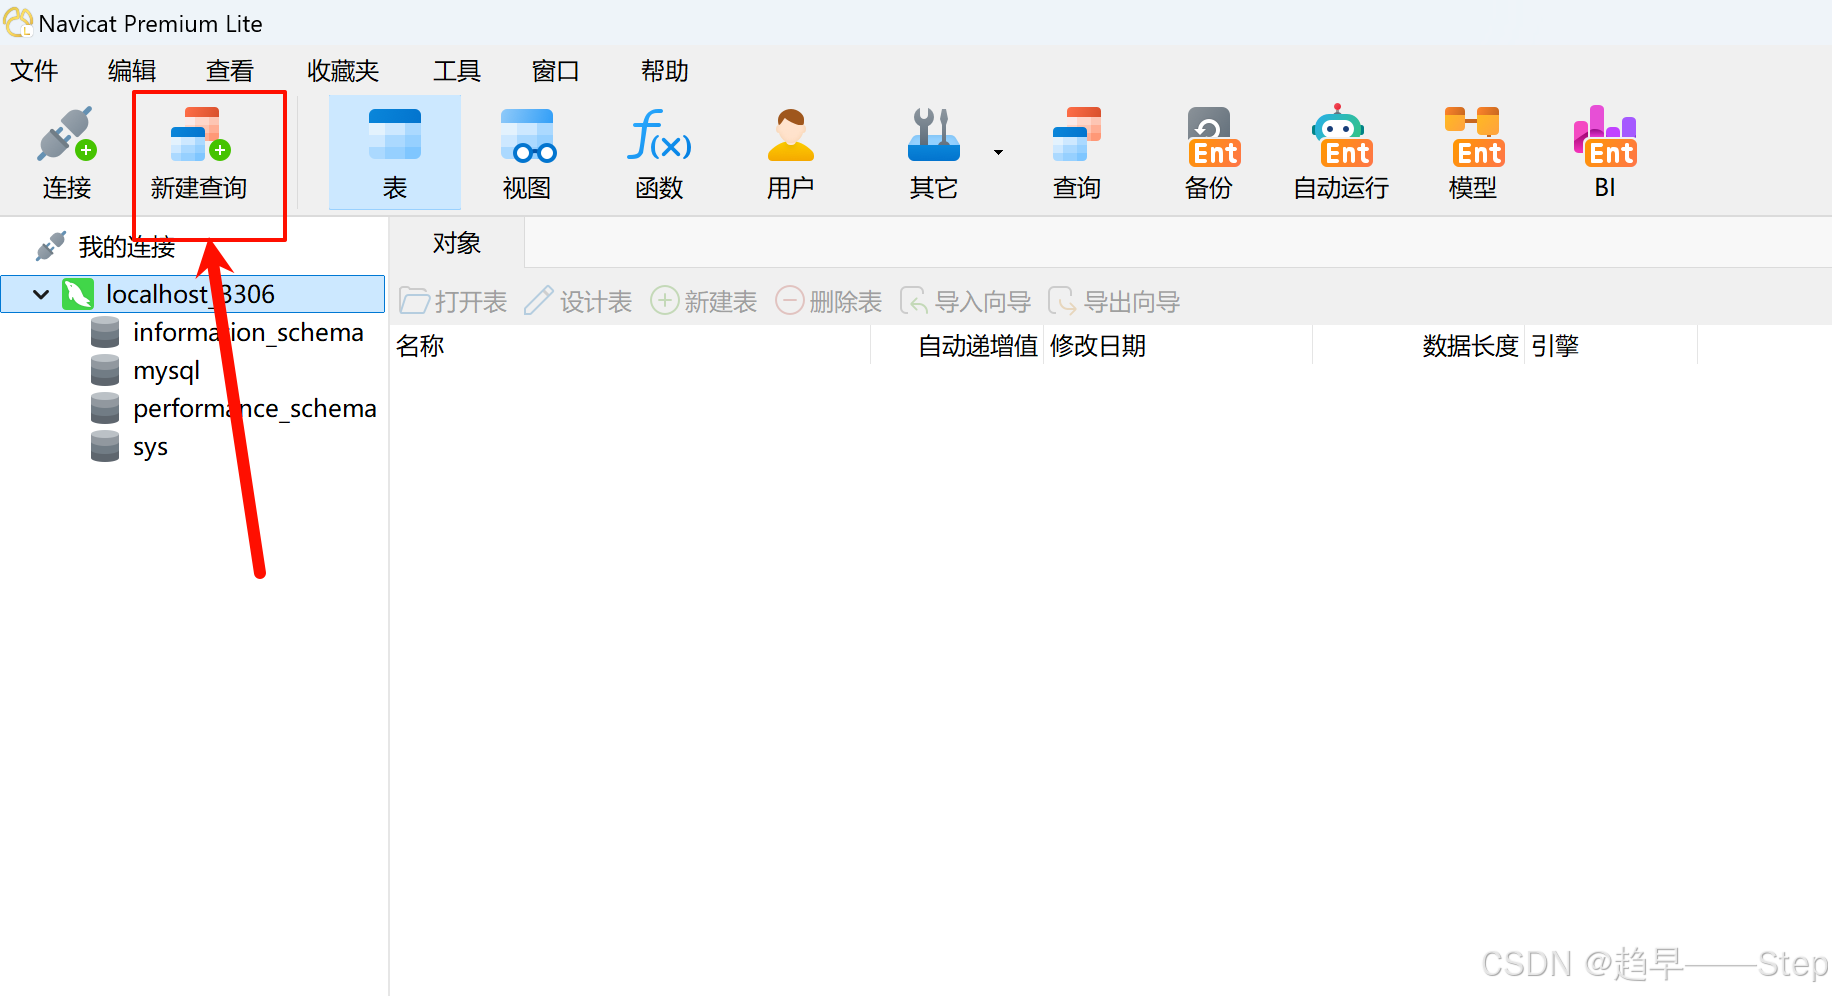Open the Function (函数) objects
Viewport: 1832px width, 996px height.
tap(659, 153)
